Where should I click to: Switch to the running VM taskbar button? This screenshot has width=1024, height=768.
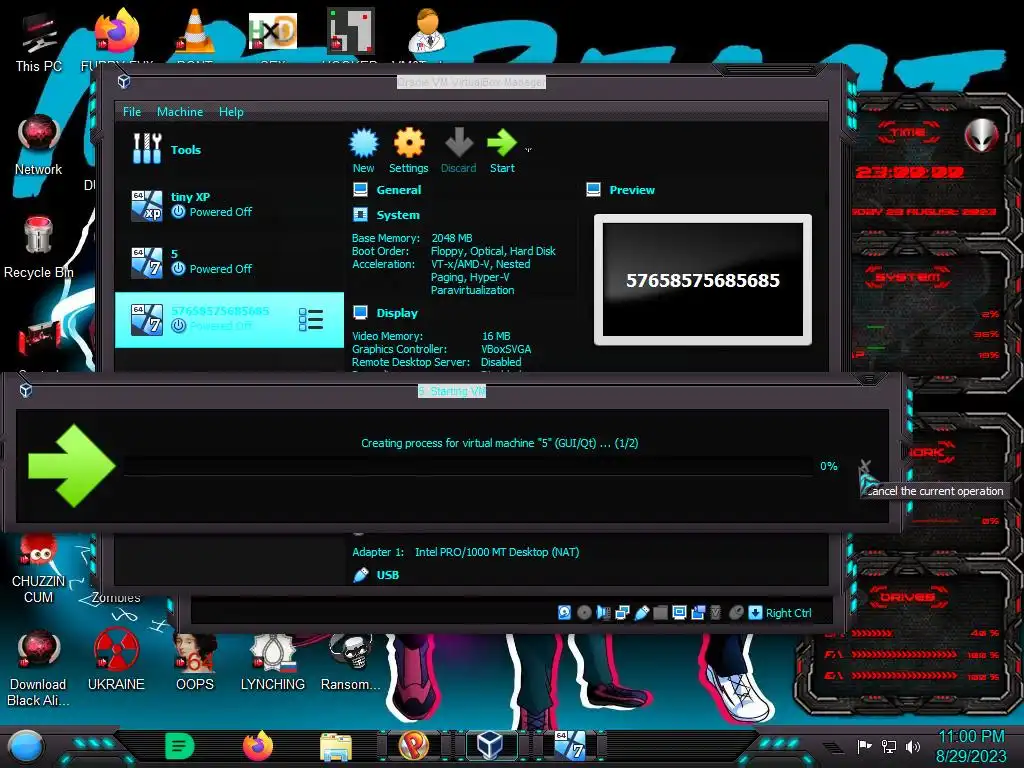[x=569, y=746]
